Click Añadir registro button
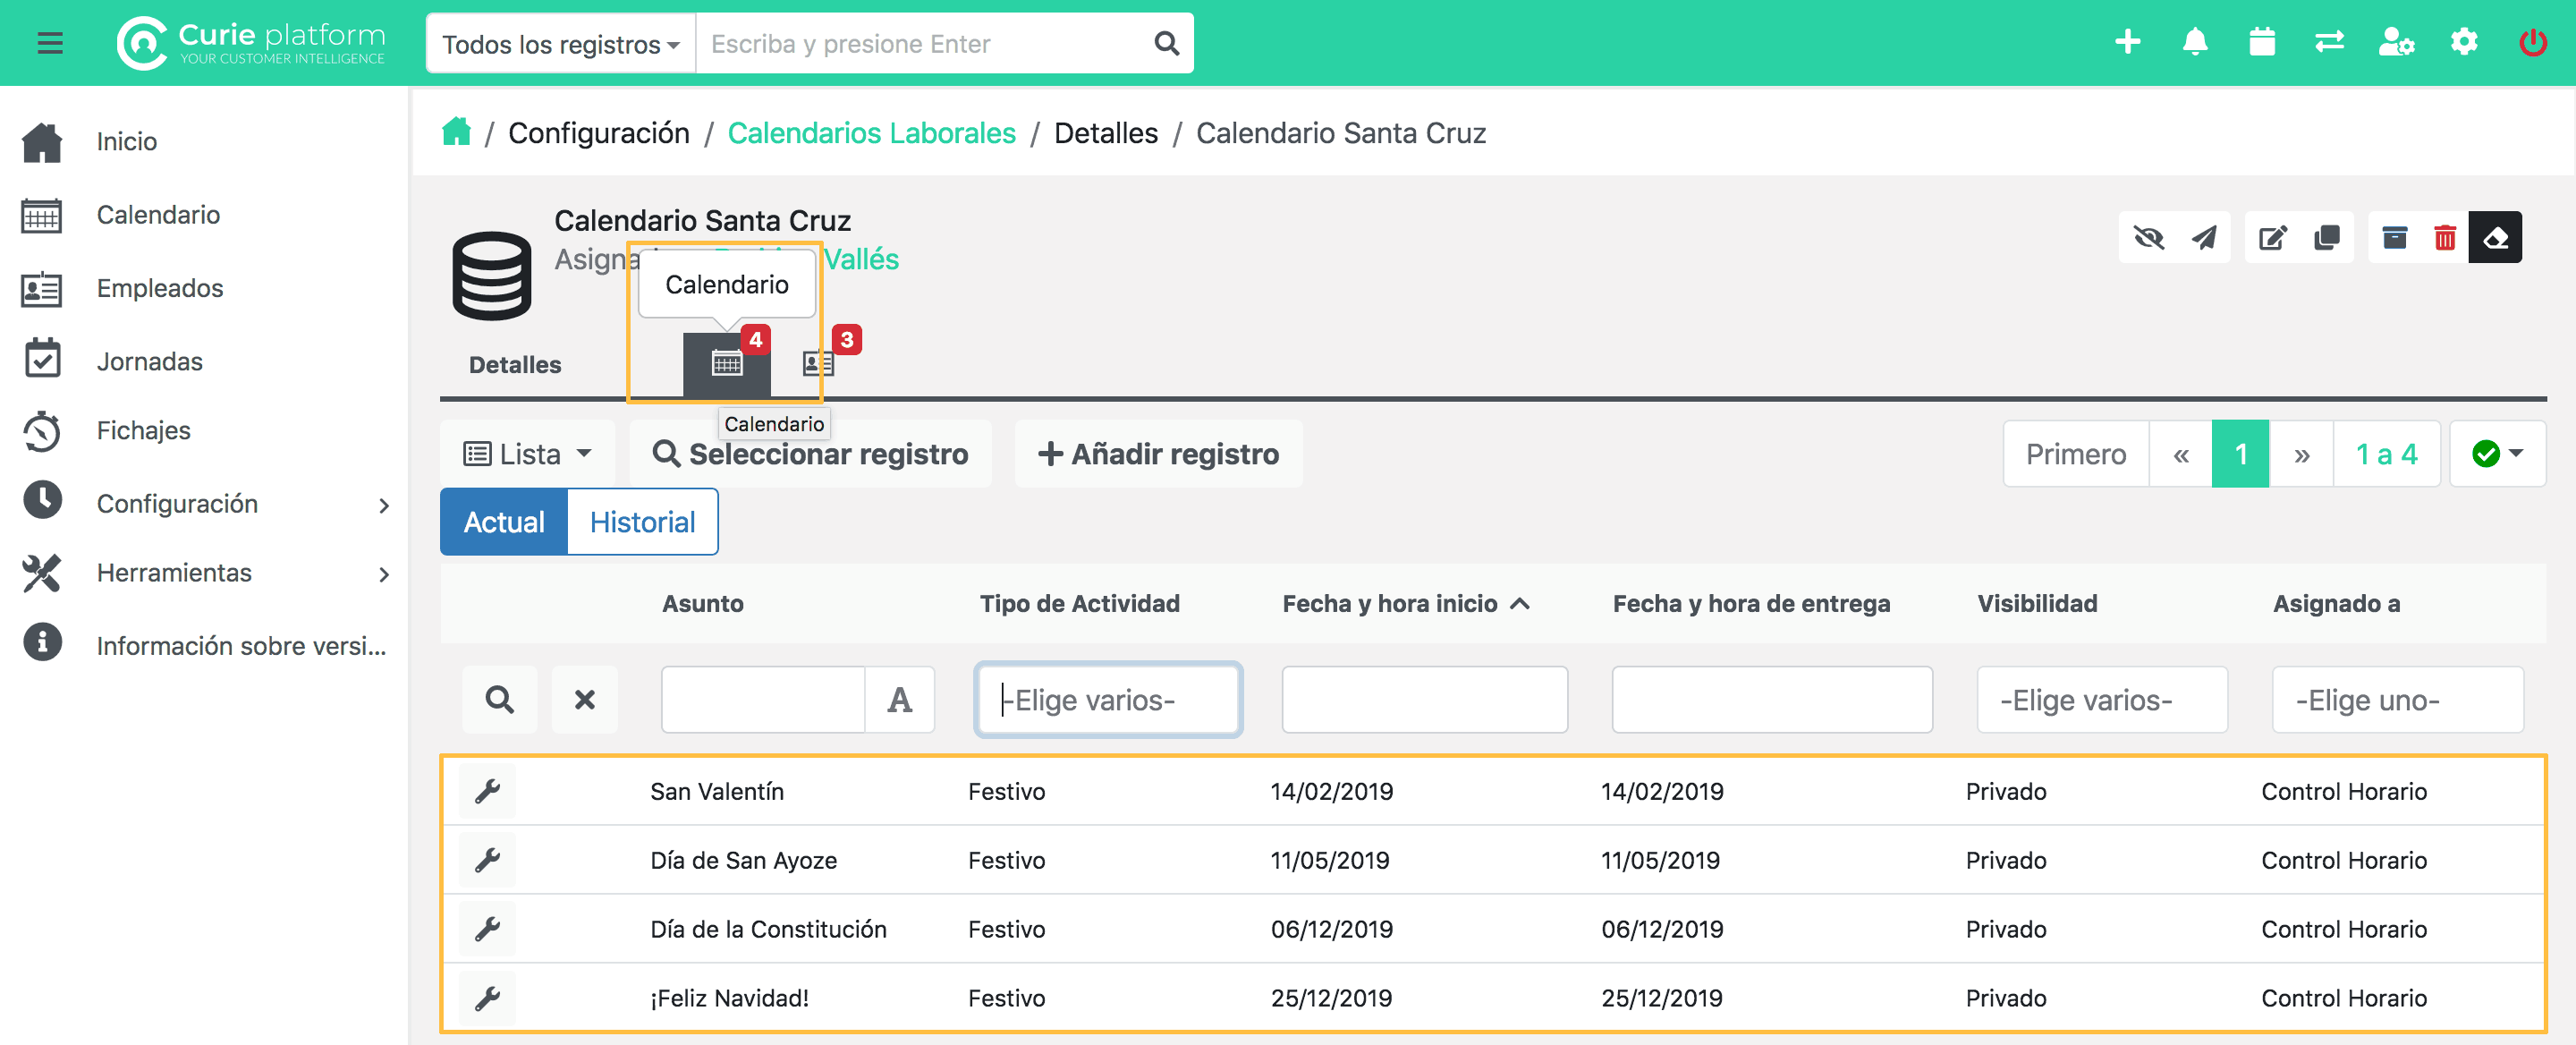The image size is (2576, 1045). pos(1158,454)
